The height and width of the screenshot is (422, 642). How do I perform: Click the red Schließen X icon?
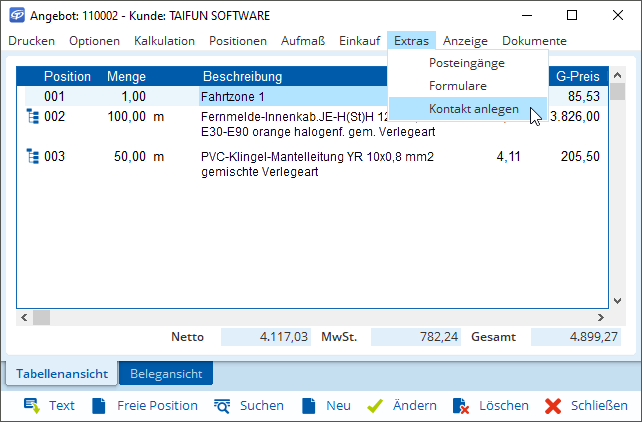[x=552, y=405]
